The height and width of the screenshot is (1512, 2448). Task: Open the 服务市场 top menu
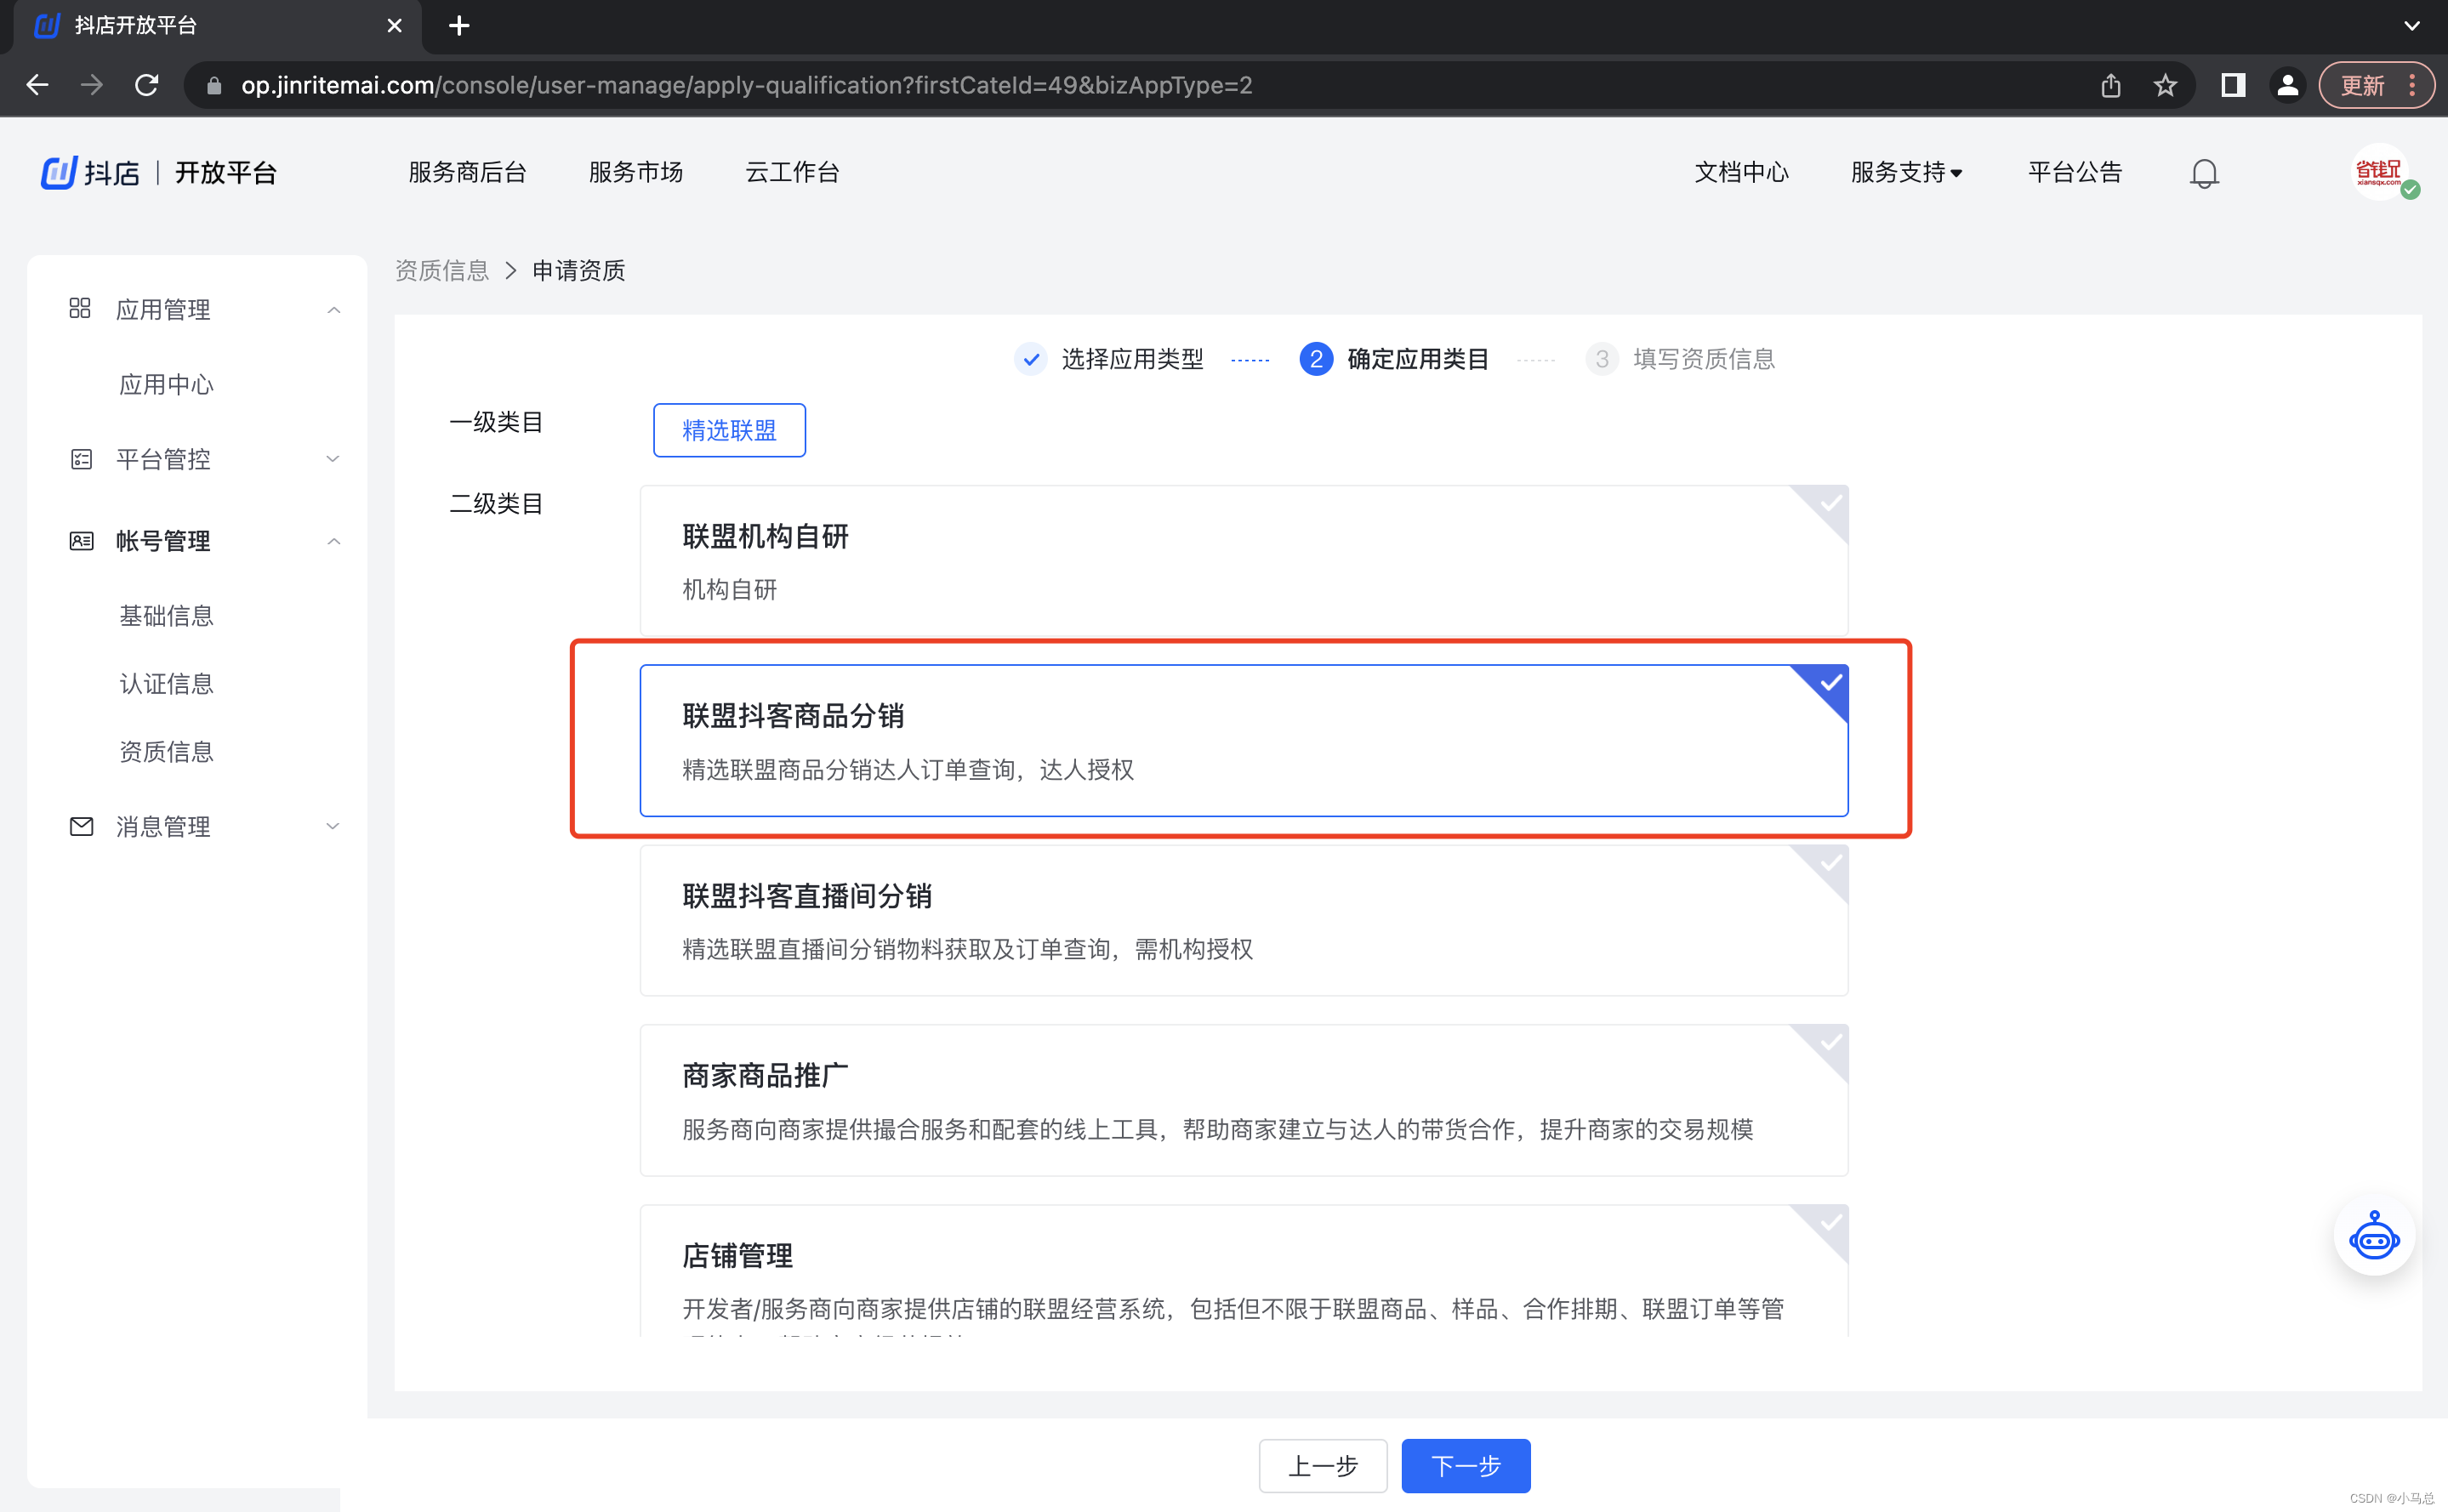[x=636, y=173]
